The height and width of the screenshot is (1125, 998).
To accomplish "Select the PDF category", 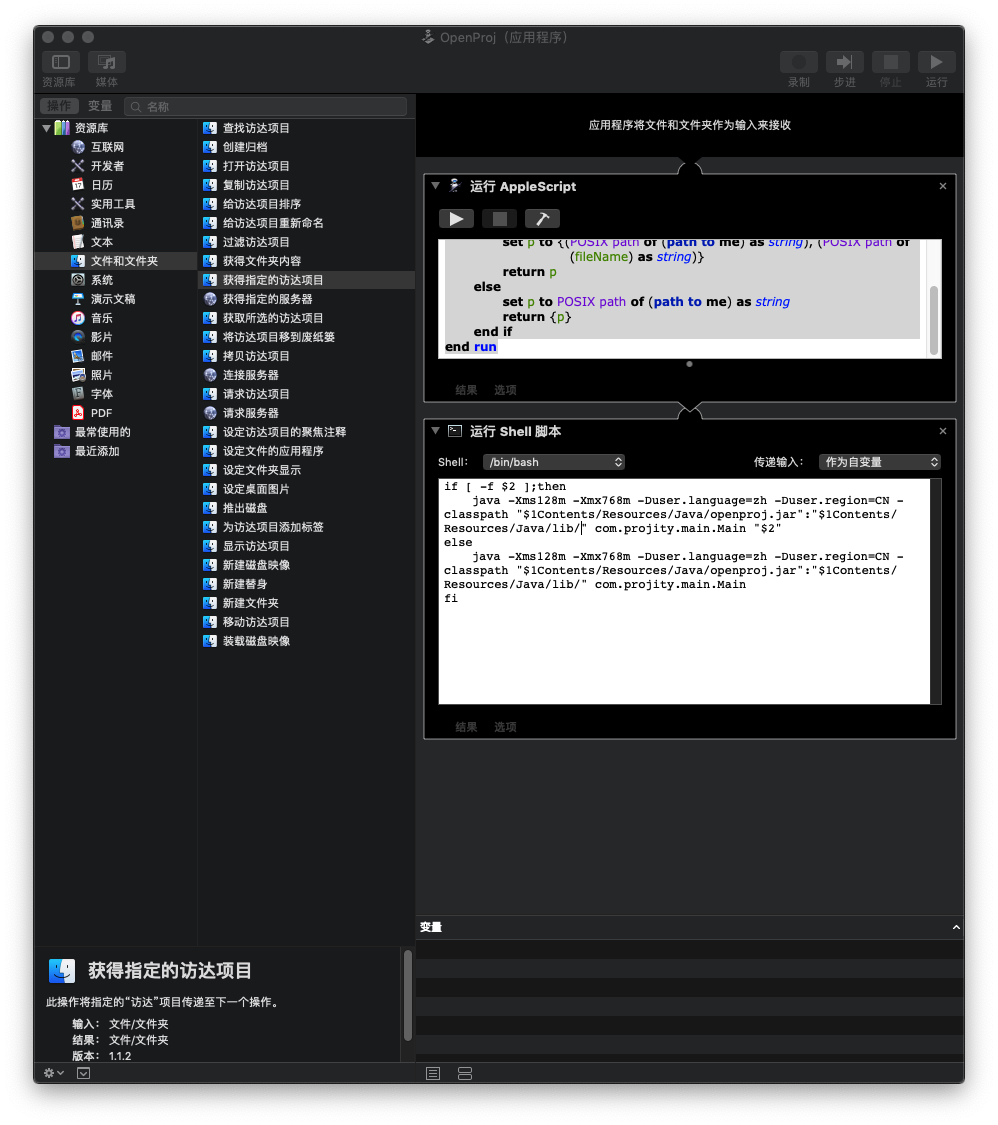I will pos(101,413).
